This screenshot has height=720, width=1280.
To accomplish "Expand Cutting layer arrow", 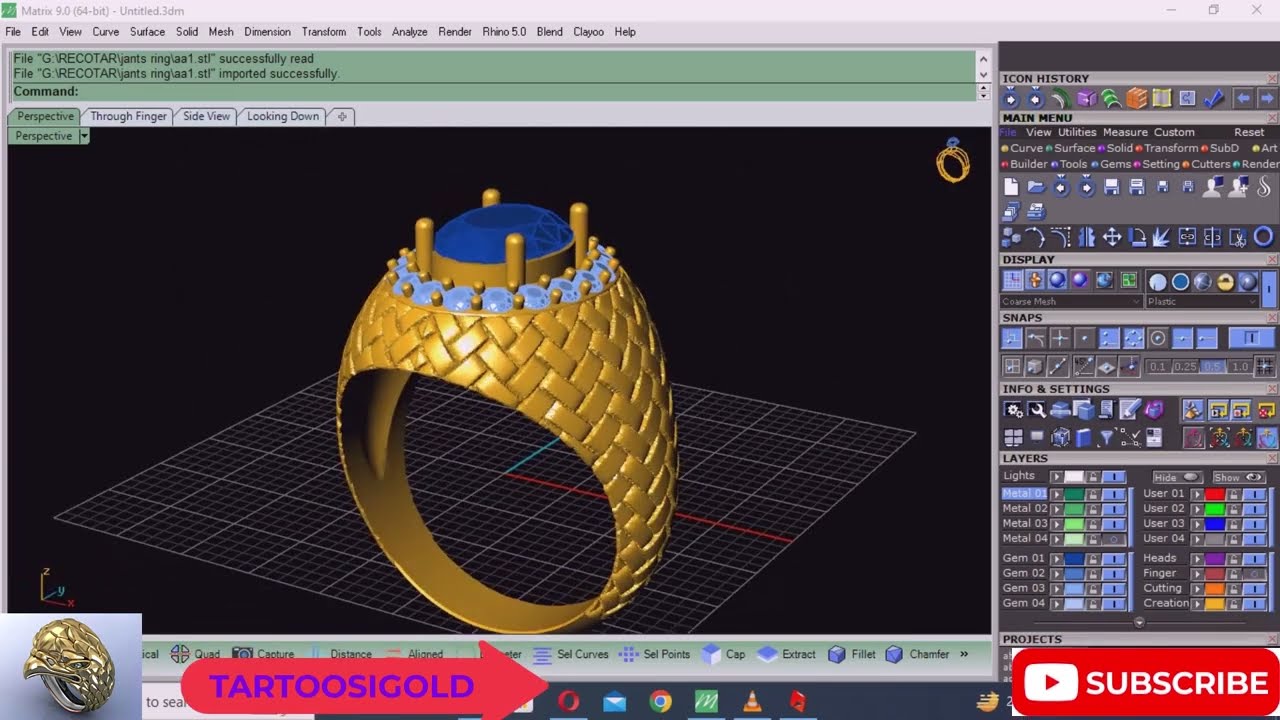I will tap(1197, 589).
